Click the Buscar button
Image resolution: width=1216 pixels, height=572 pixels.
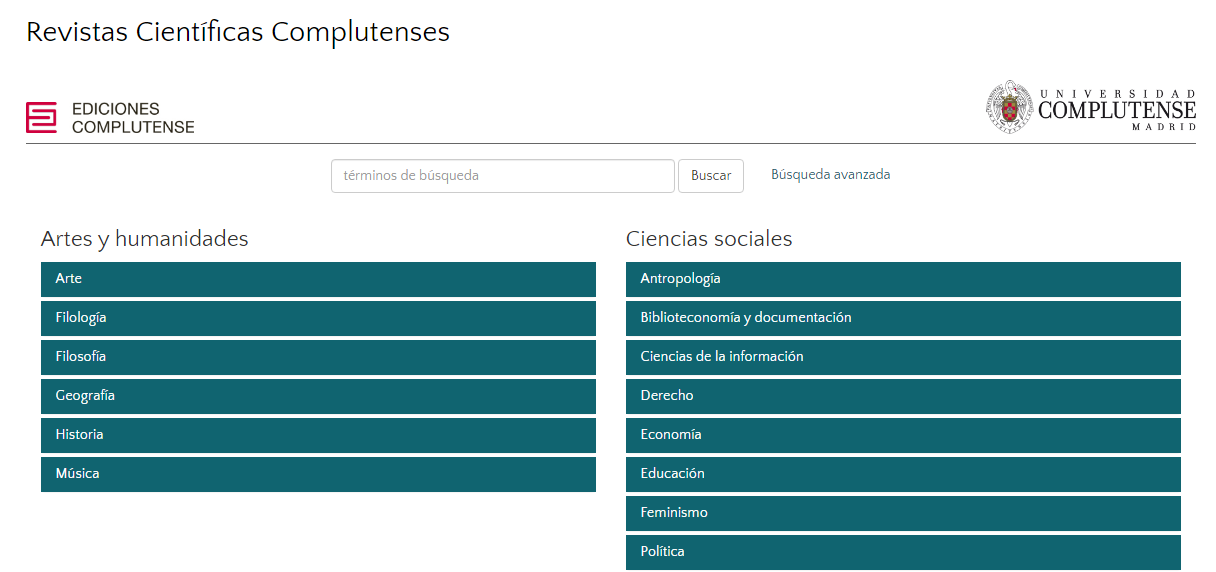point(711,176)
